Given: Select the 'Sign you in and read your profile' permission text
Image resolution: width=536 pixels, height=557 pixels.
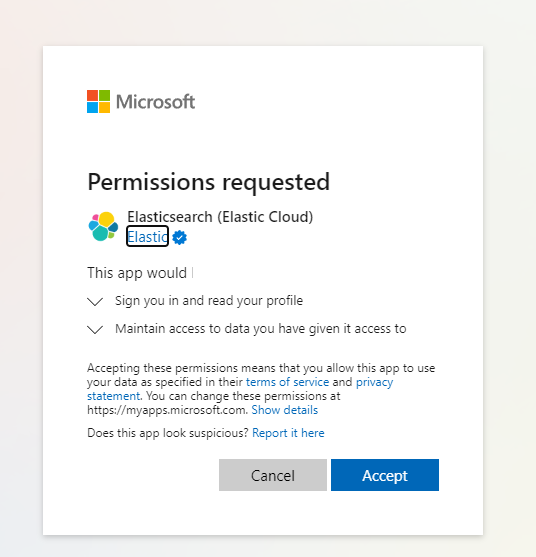Looking at the screenshot, I should (x=209, y=301).
